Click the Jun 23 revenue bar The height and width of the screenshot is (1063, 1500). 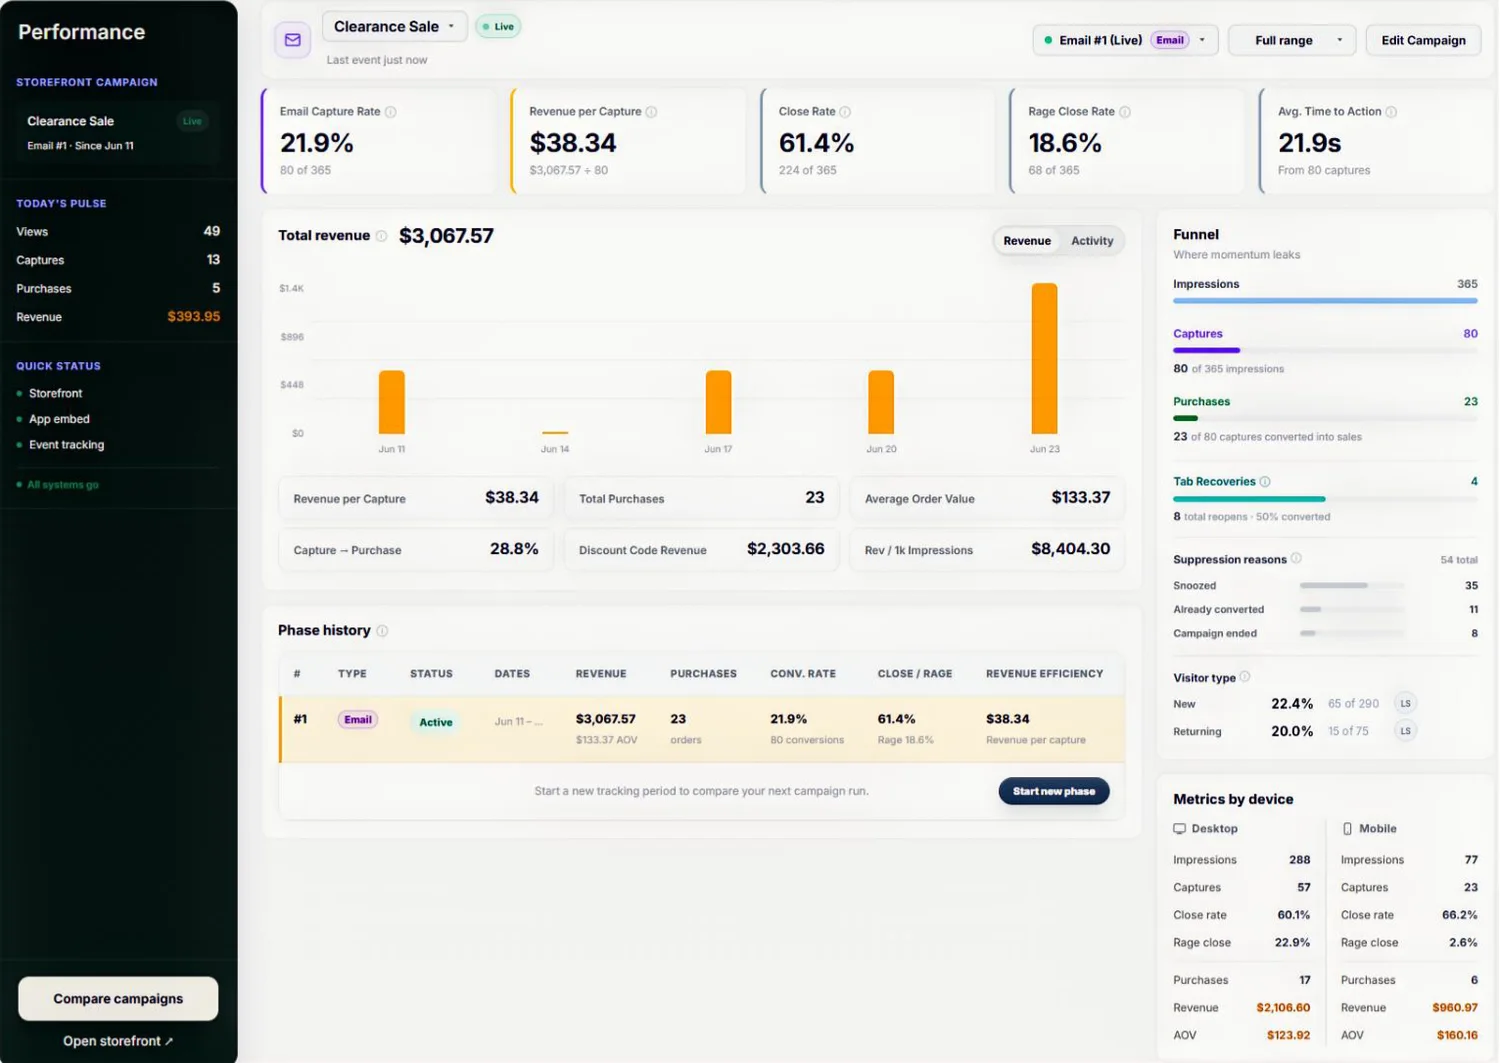[x=1044, y=359]
